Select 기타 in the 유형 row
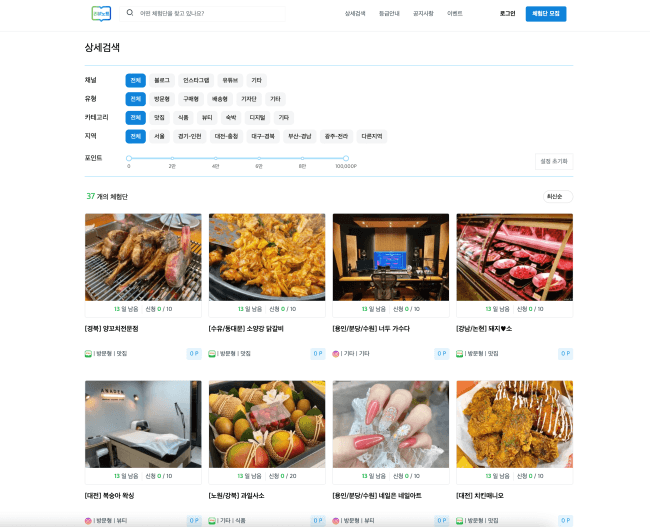 pos(275,99)
